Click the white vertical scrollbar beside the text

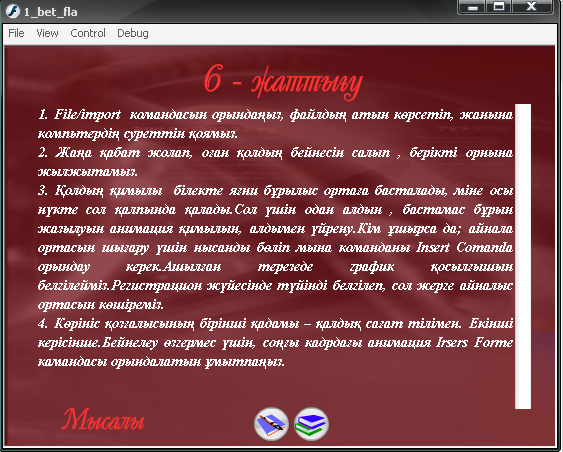coord(523,256)
